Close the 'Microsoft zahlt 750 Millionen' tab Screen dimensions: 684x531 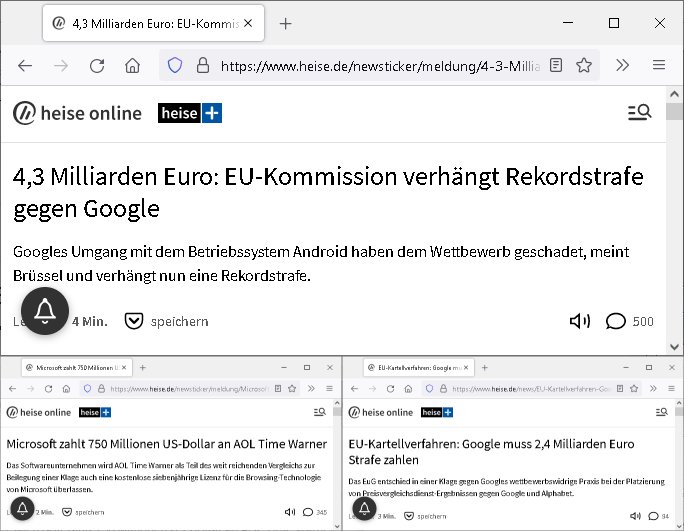(x=124, y=368)
